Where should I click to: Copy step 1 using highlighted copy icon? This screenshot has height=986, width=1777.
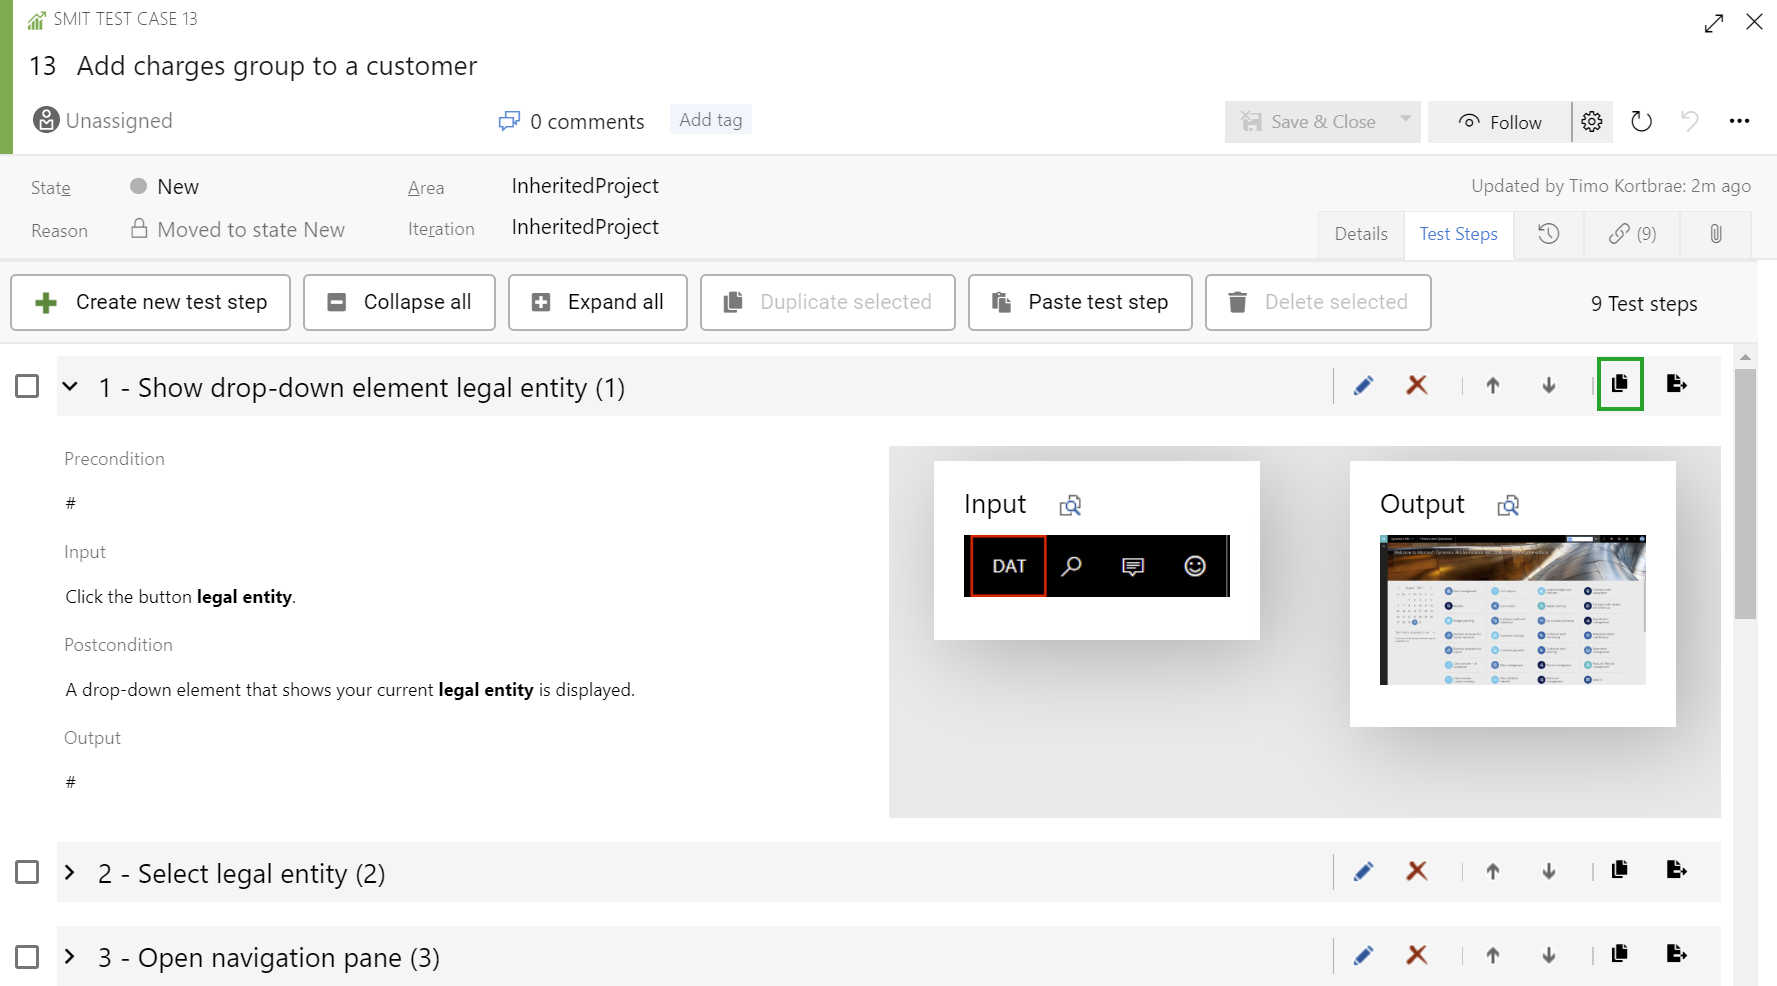point(1619,384)
